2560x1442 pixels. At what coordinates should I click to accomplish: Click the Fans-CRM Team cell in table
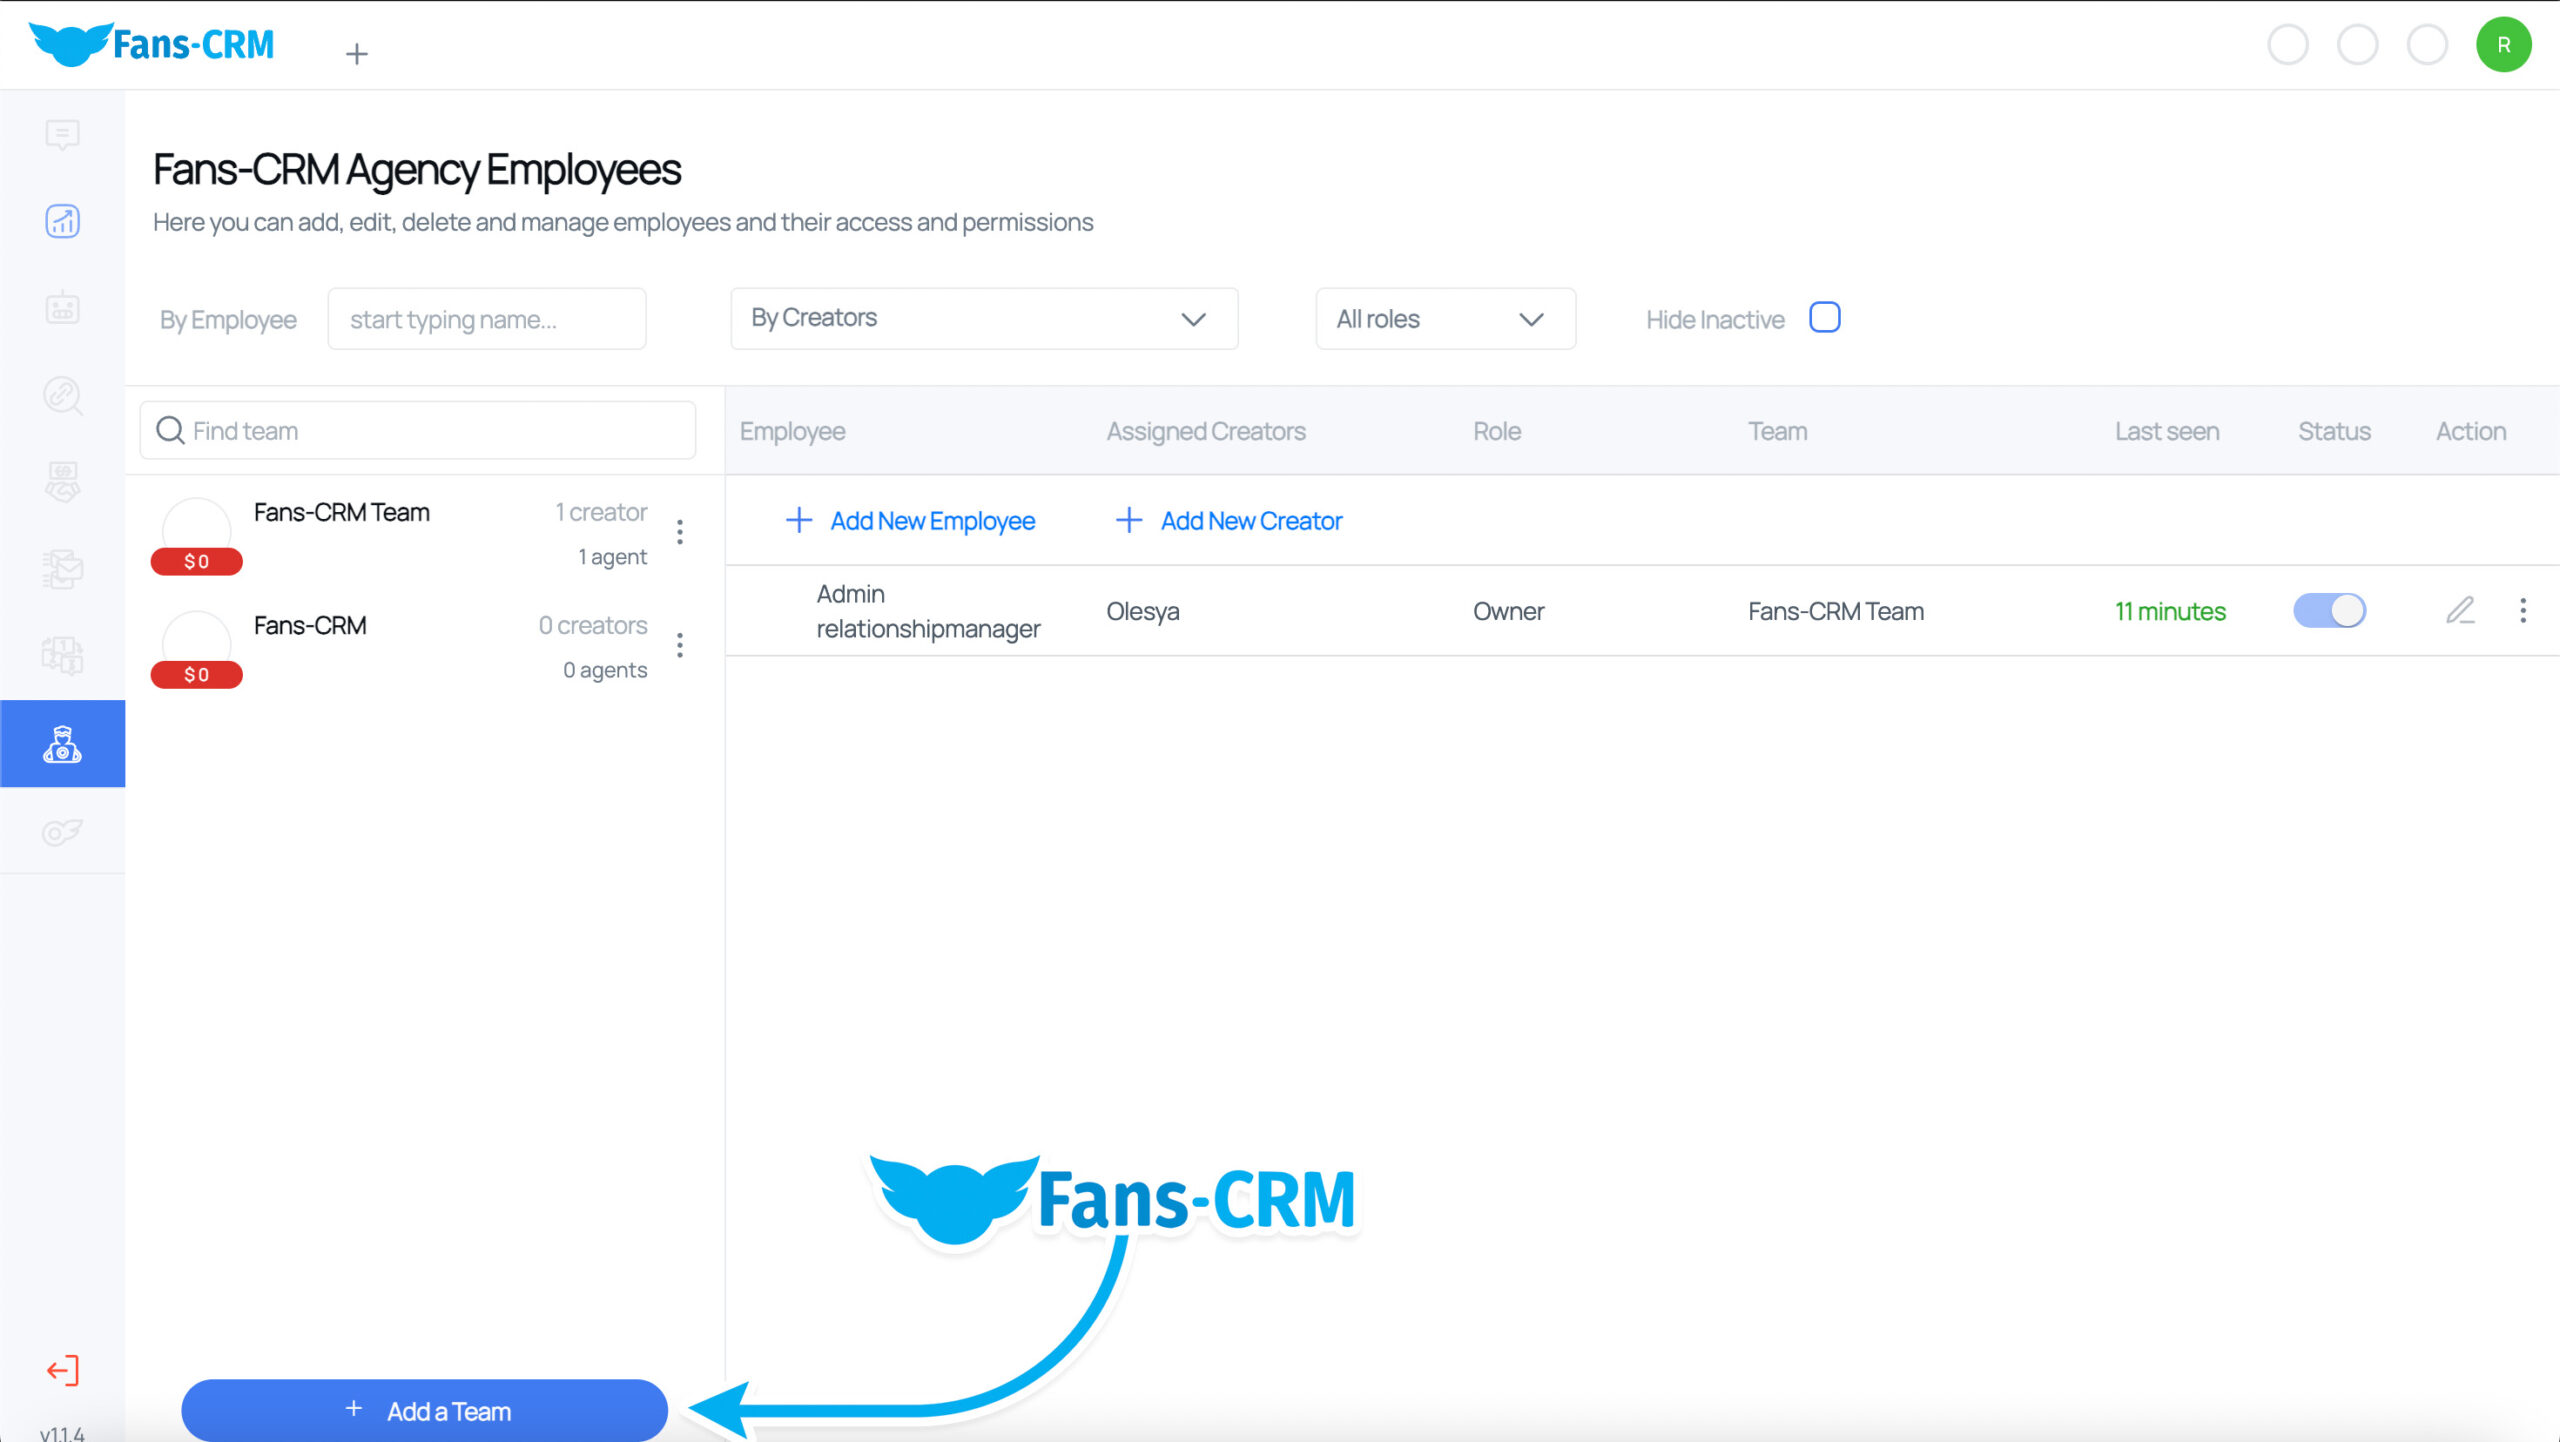(1836, 611)
